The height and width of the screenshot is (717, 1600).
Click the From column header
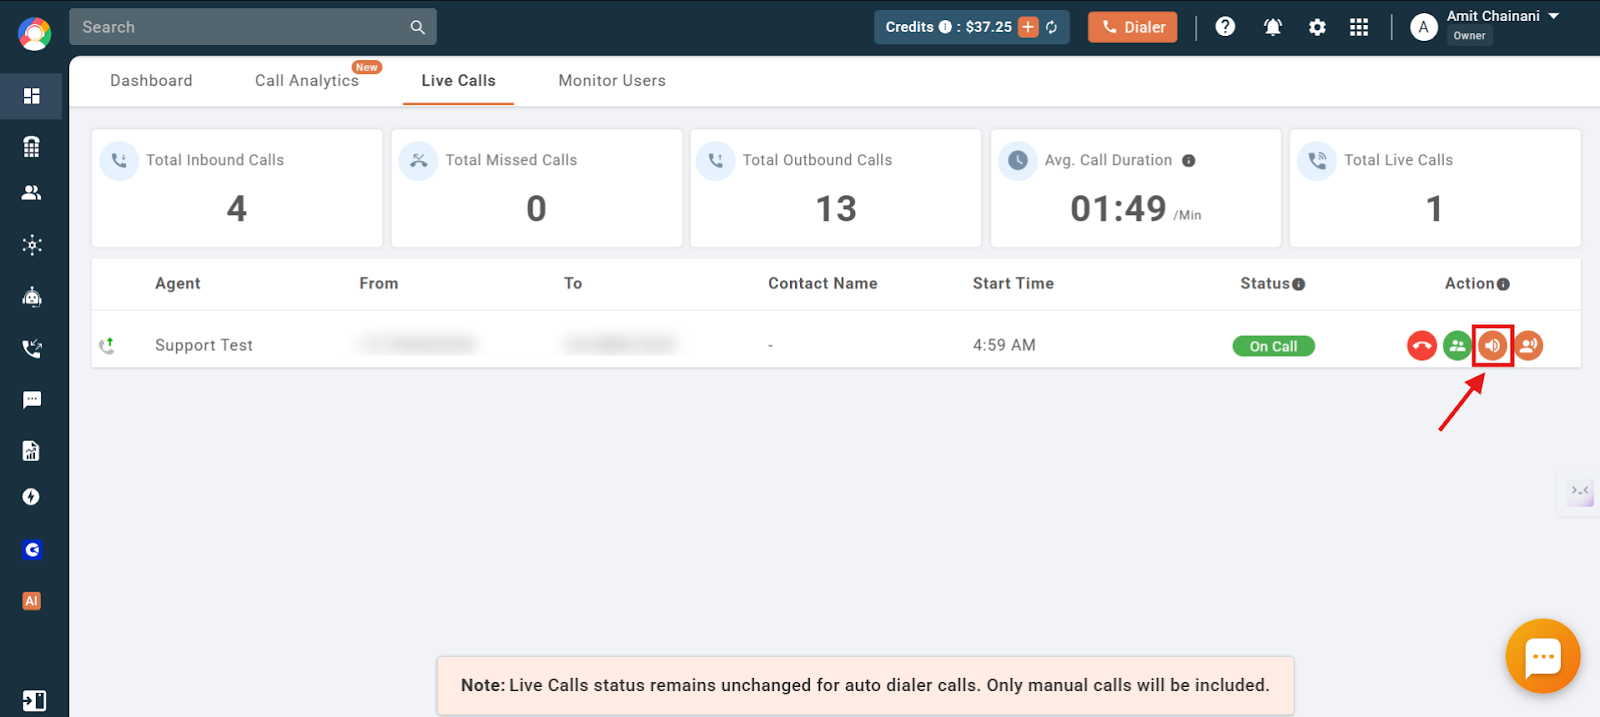[379, 284]
